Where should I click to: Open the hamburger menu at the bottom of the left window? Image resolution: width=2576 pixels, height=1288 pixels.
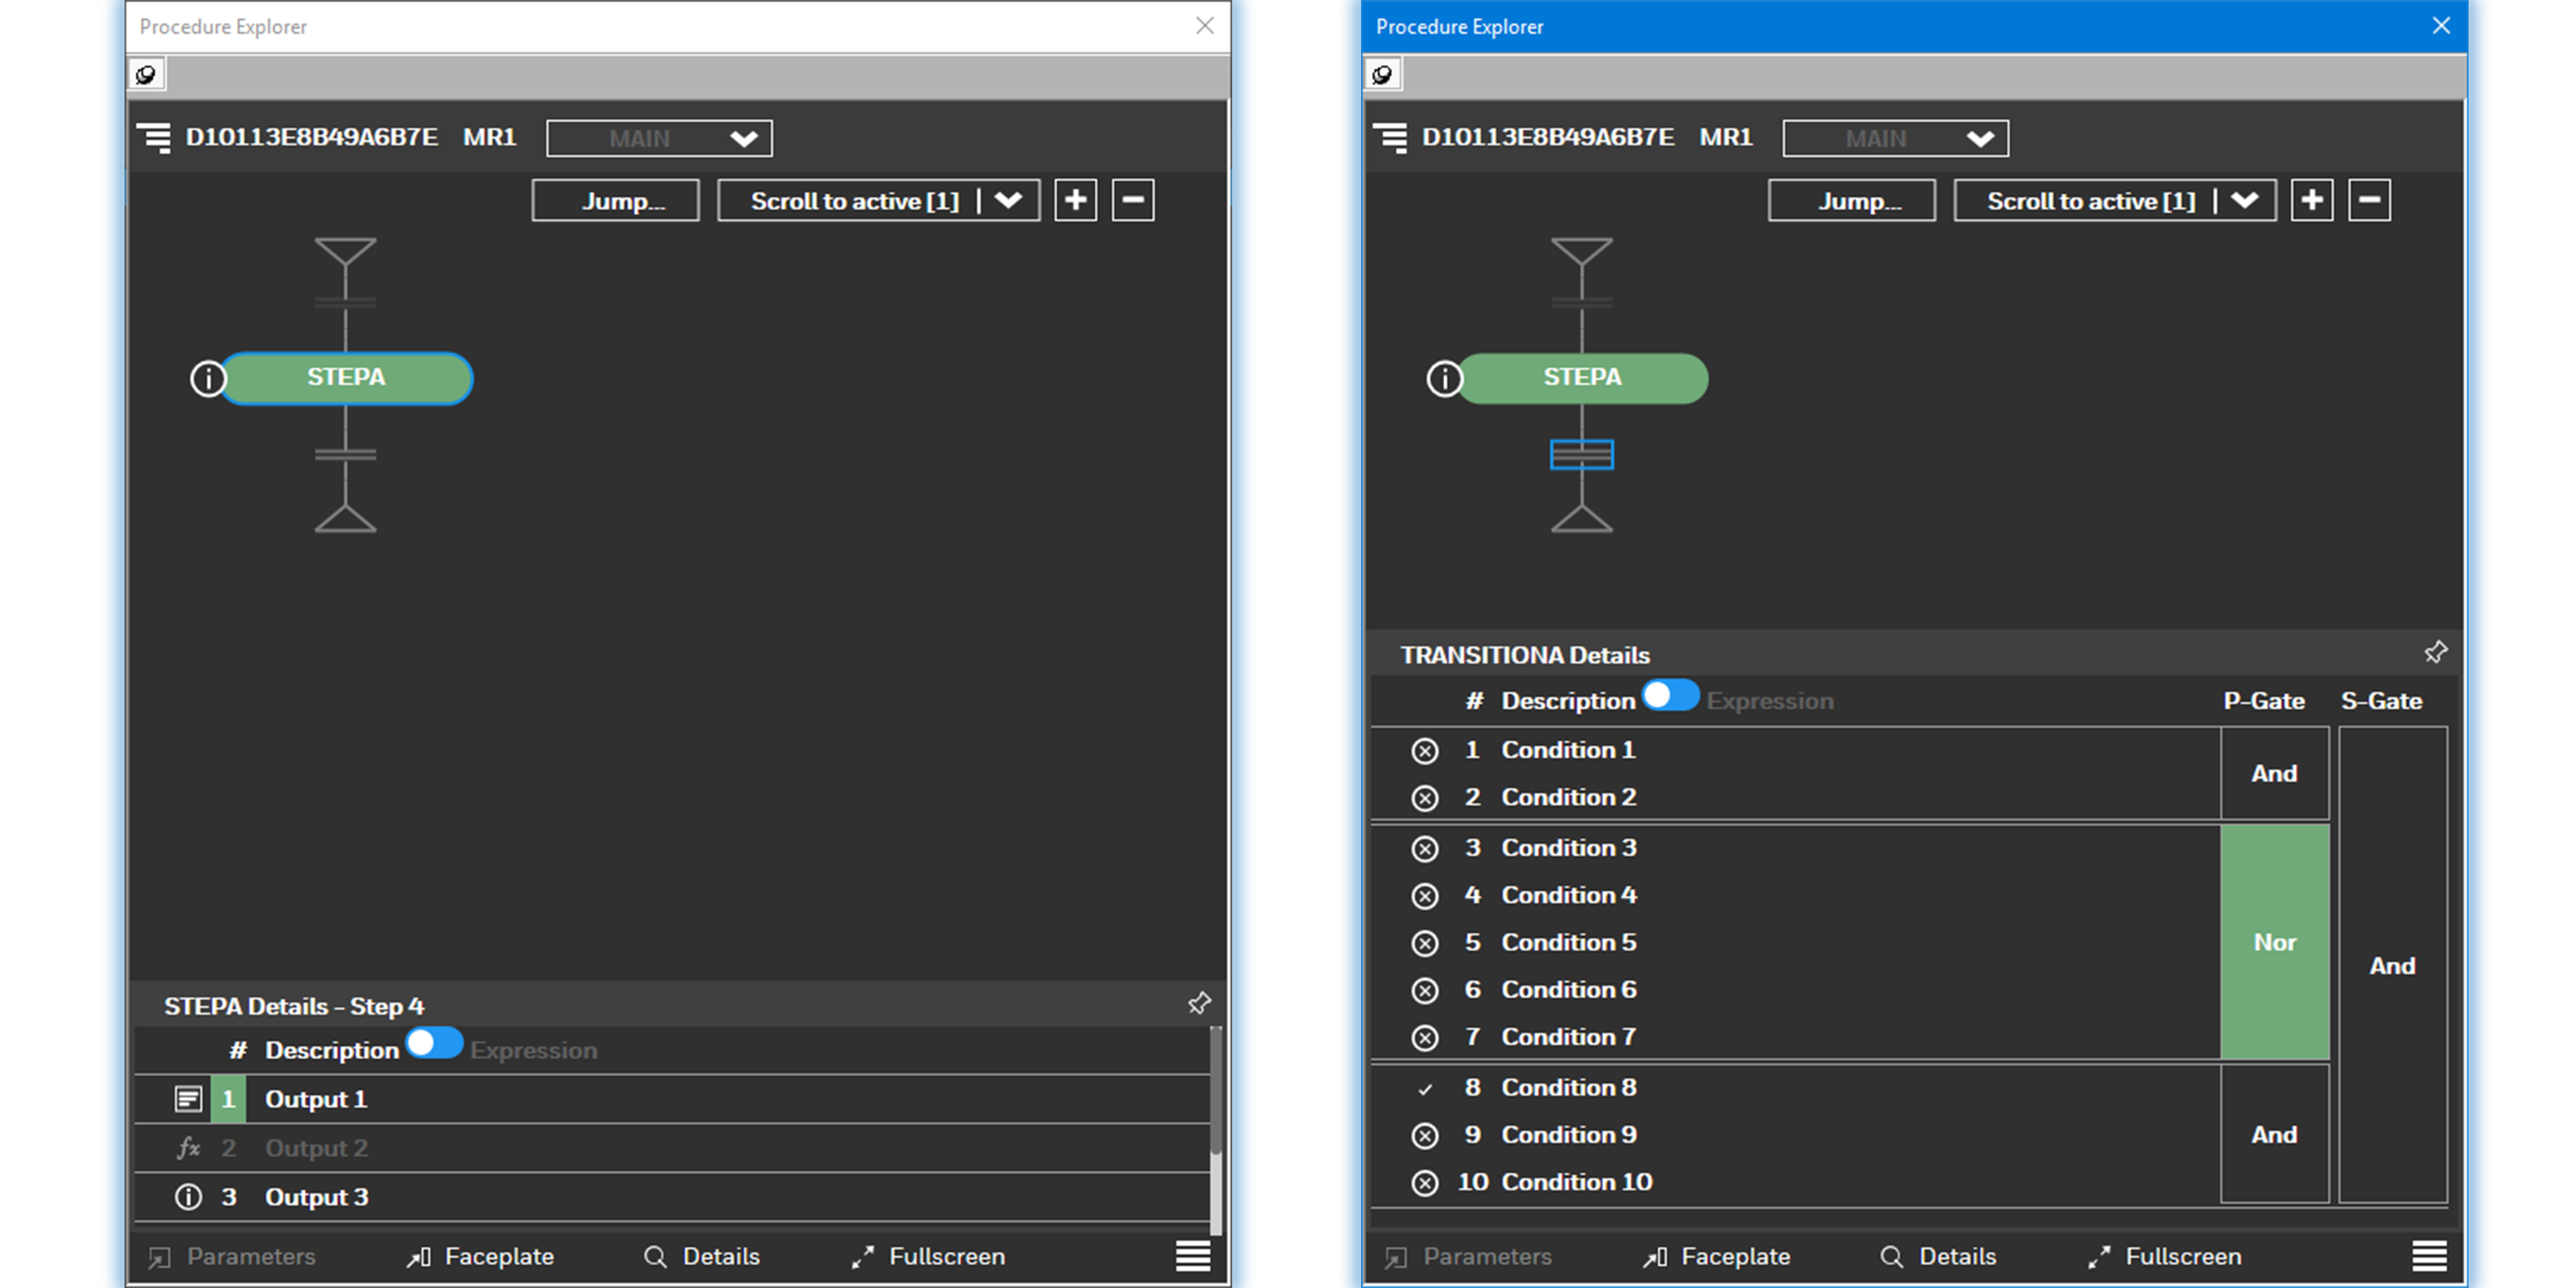1193,1256
